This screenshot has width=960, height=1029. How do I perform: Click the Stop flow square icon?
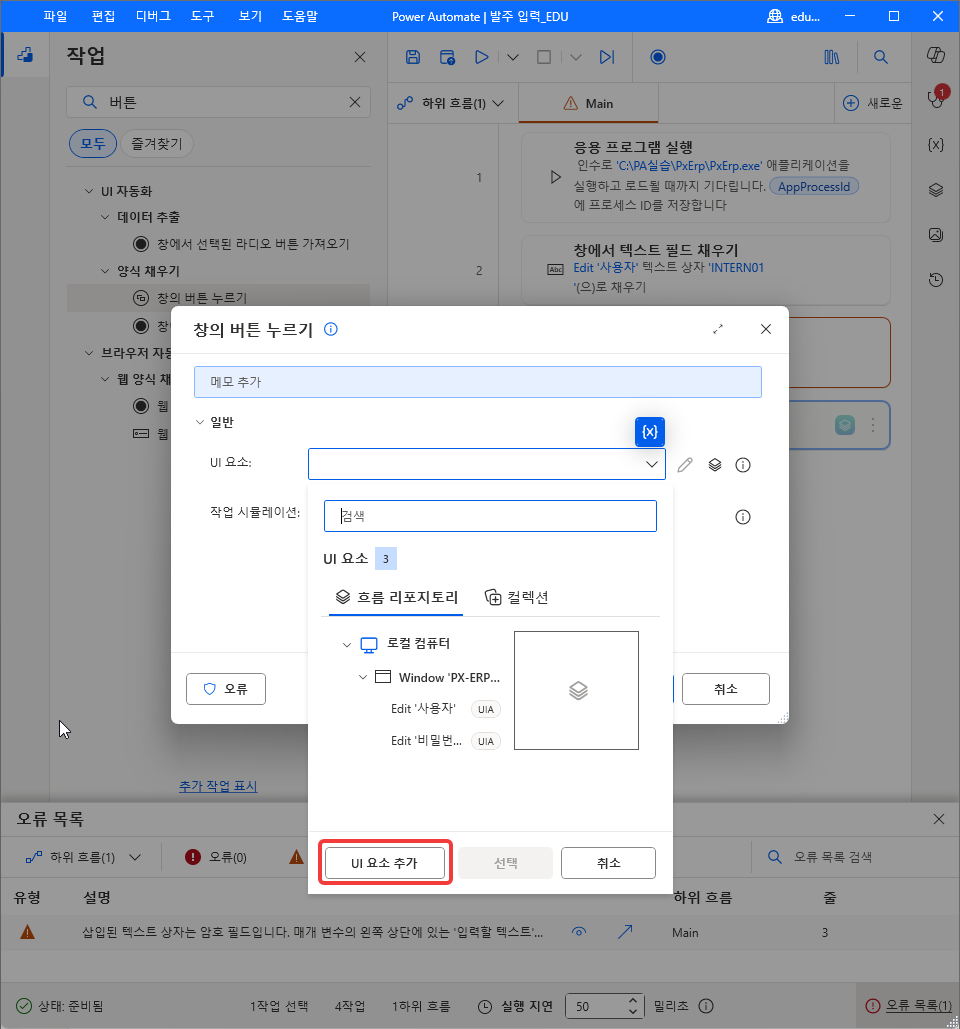544,57
